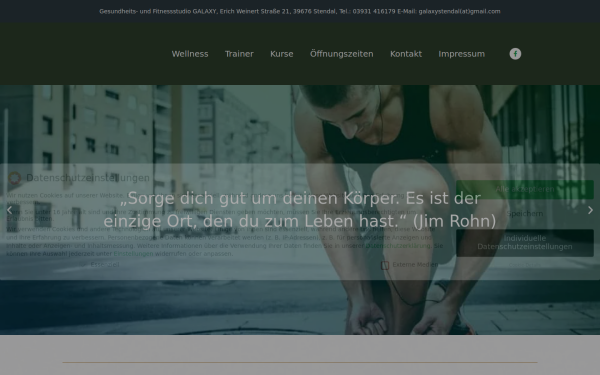Open Kontakt page
The image size is (600, 375).
(x=406, y=54)
